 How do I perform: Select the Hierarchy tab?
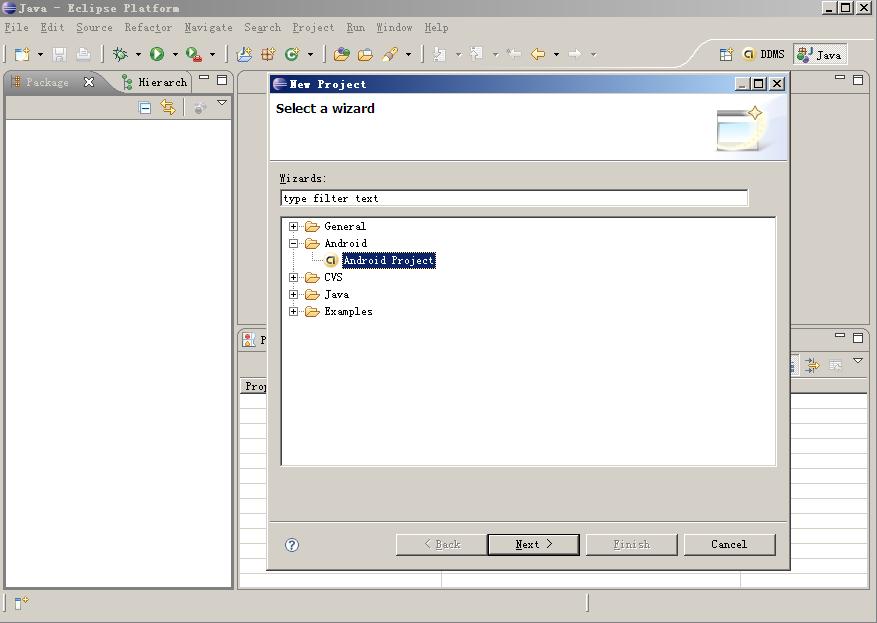[x=155, y=82]
